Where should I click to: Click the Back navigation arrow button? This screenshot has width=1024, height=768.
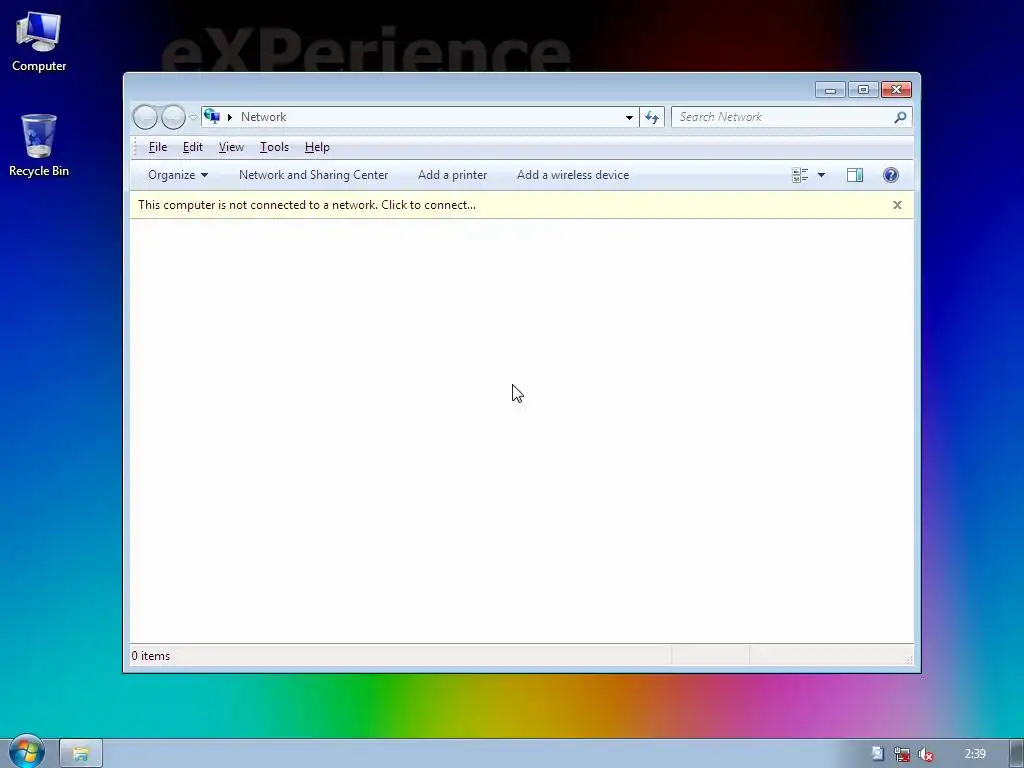(145, 118)
